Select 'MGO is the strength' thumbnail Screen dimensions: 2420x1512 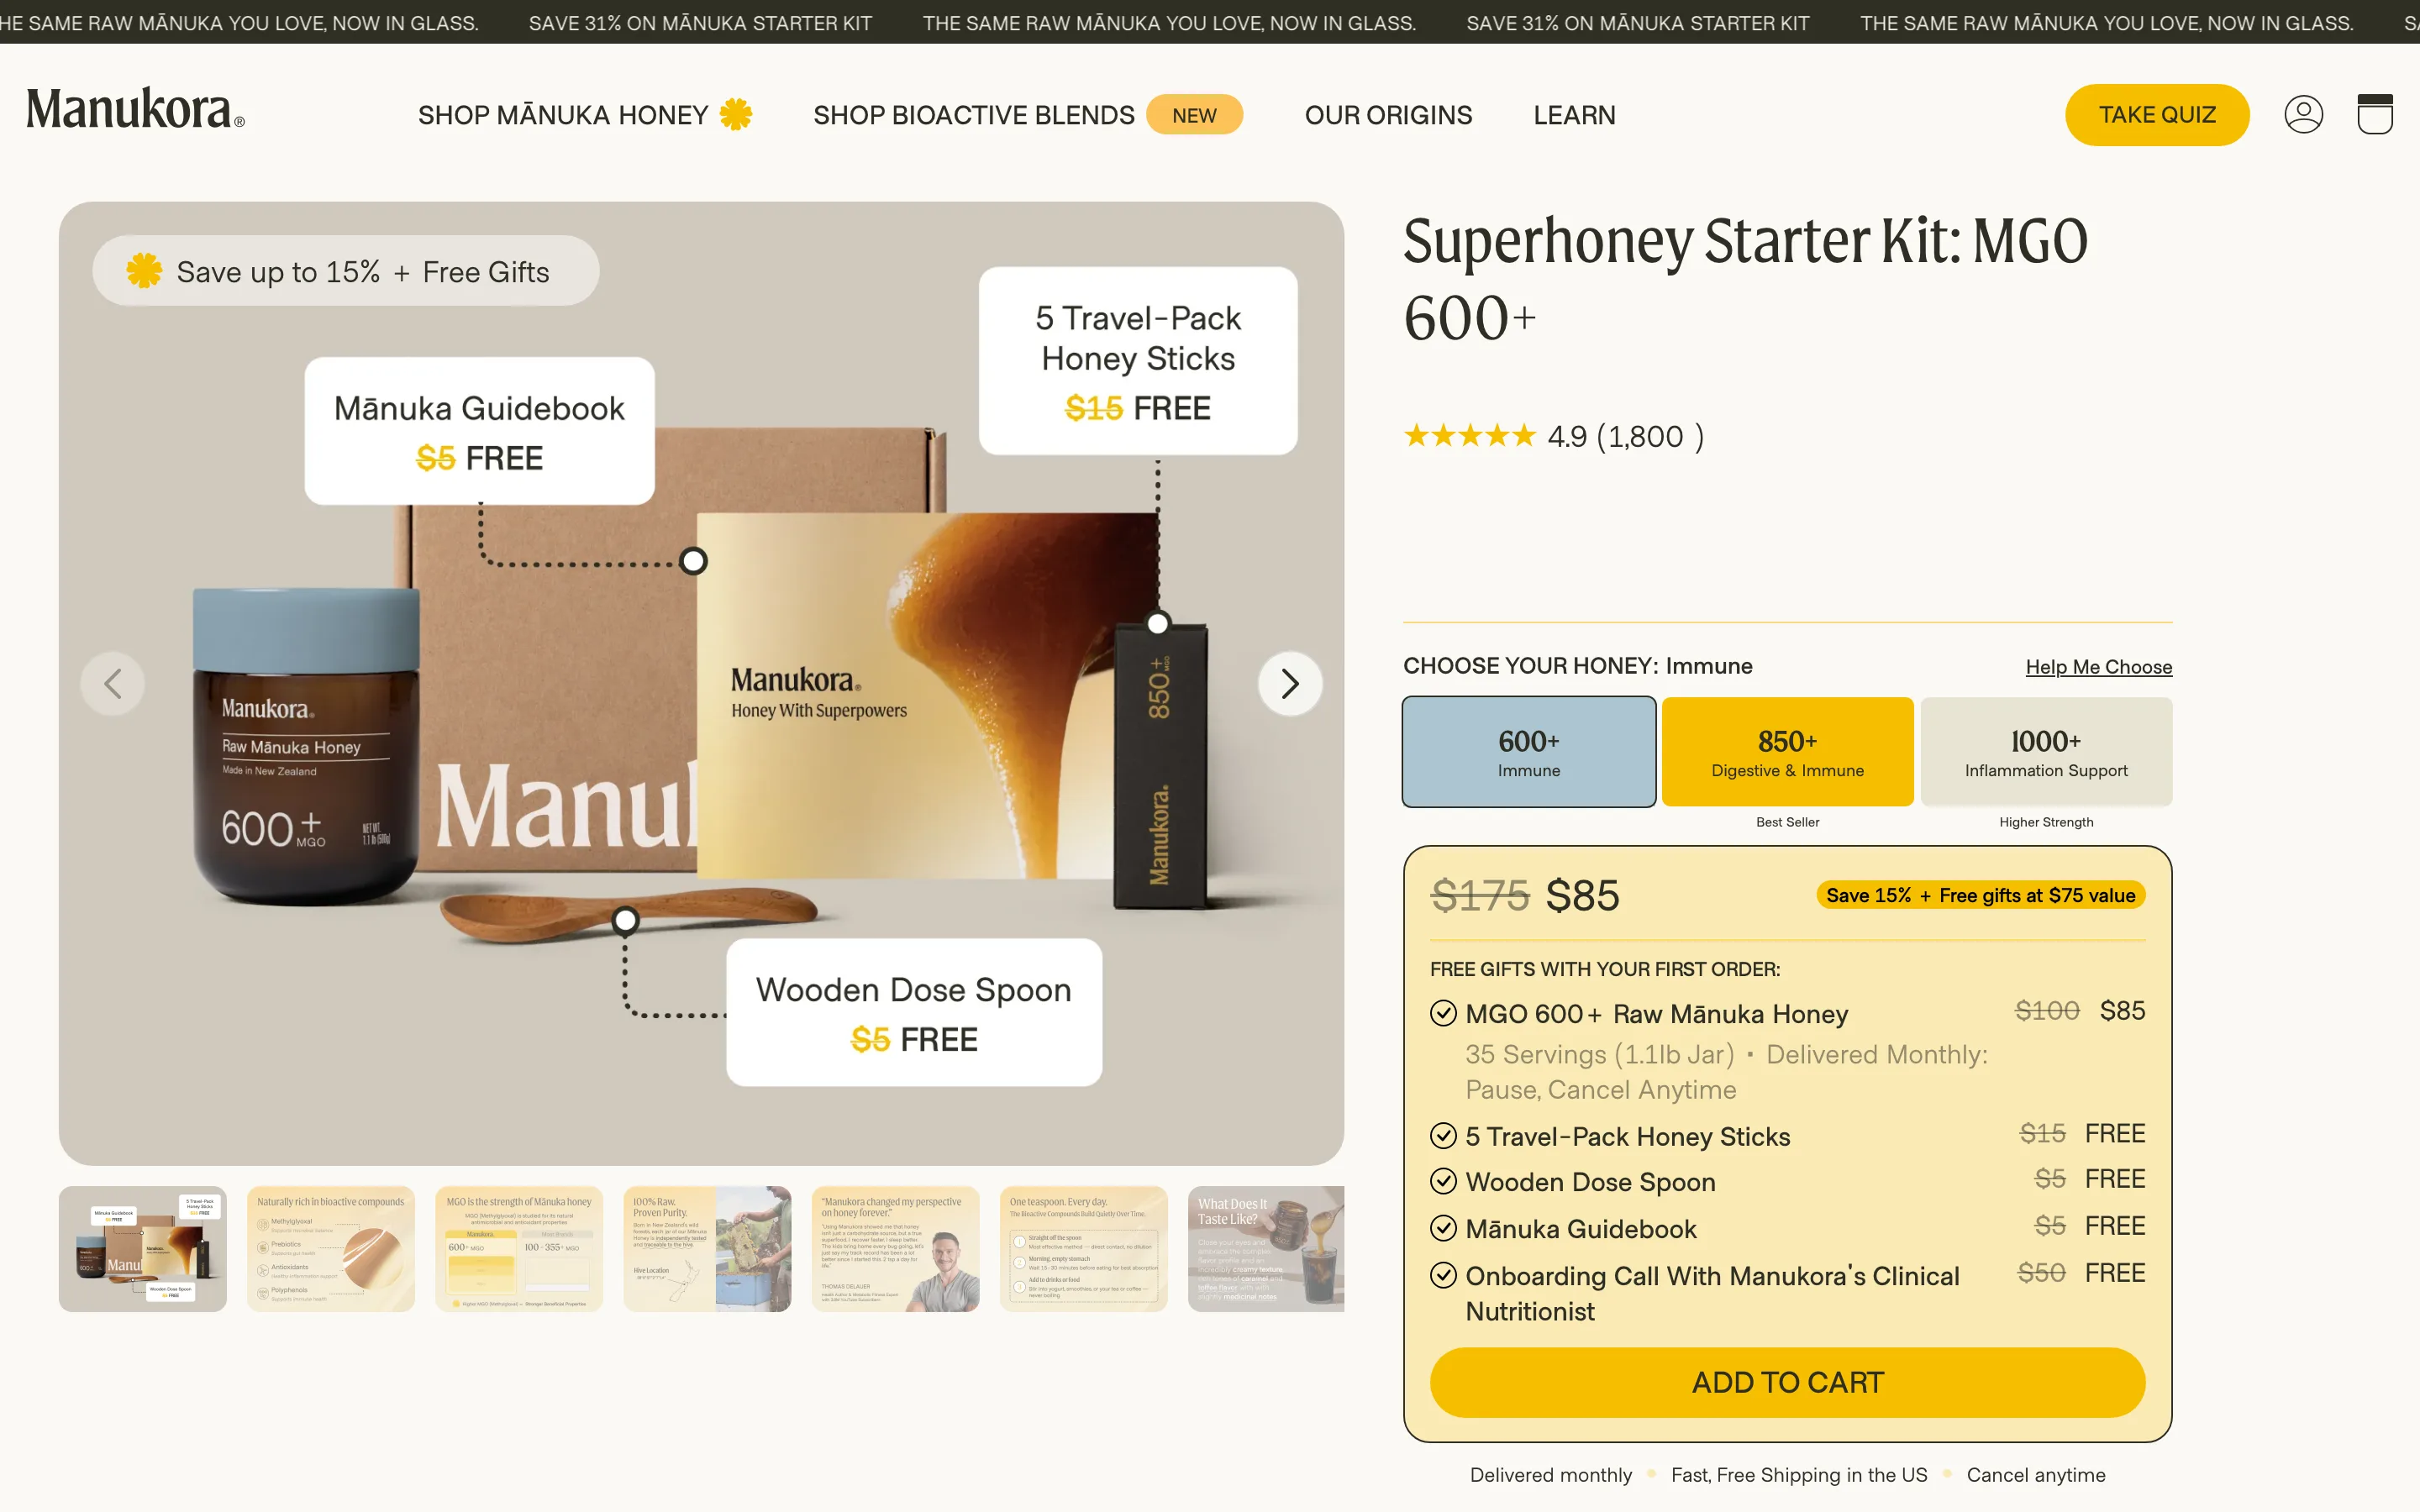point(519,1249)
